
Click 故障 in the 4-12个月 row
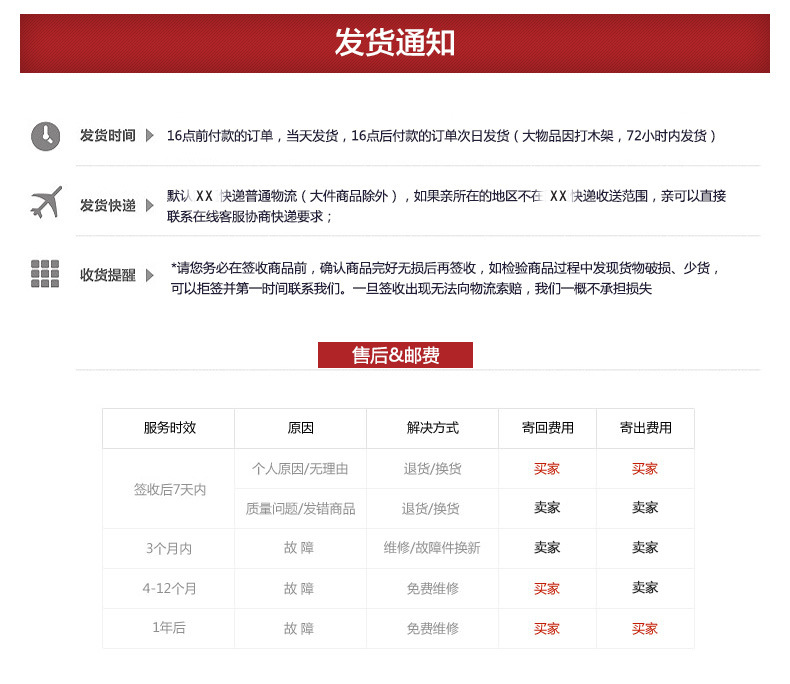(x=299, y=588)
